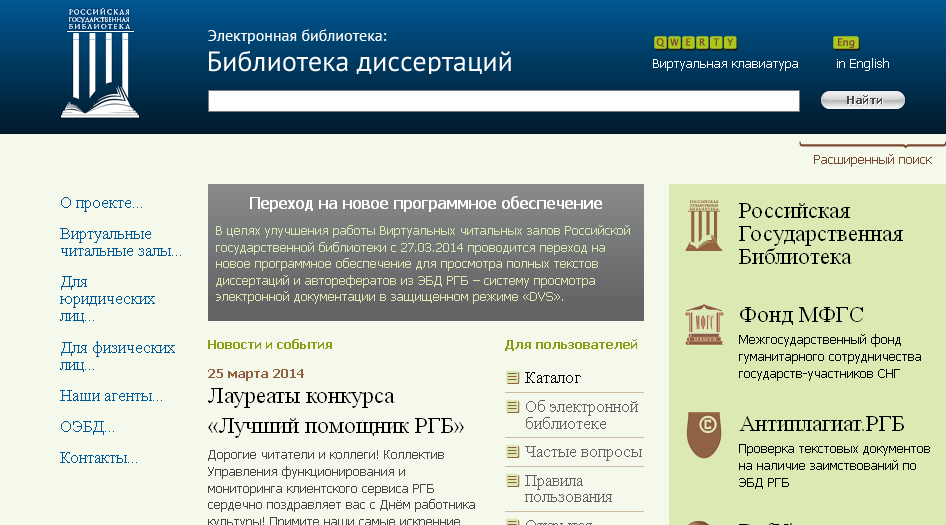Click the Фонд МФГС building icon
Screen dimensions: 946x525
tap(703, 325)
